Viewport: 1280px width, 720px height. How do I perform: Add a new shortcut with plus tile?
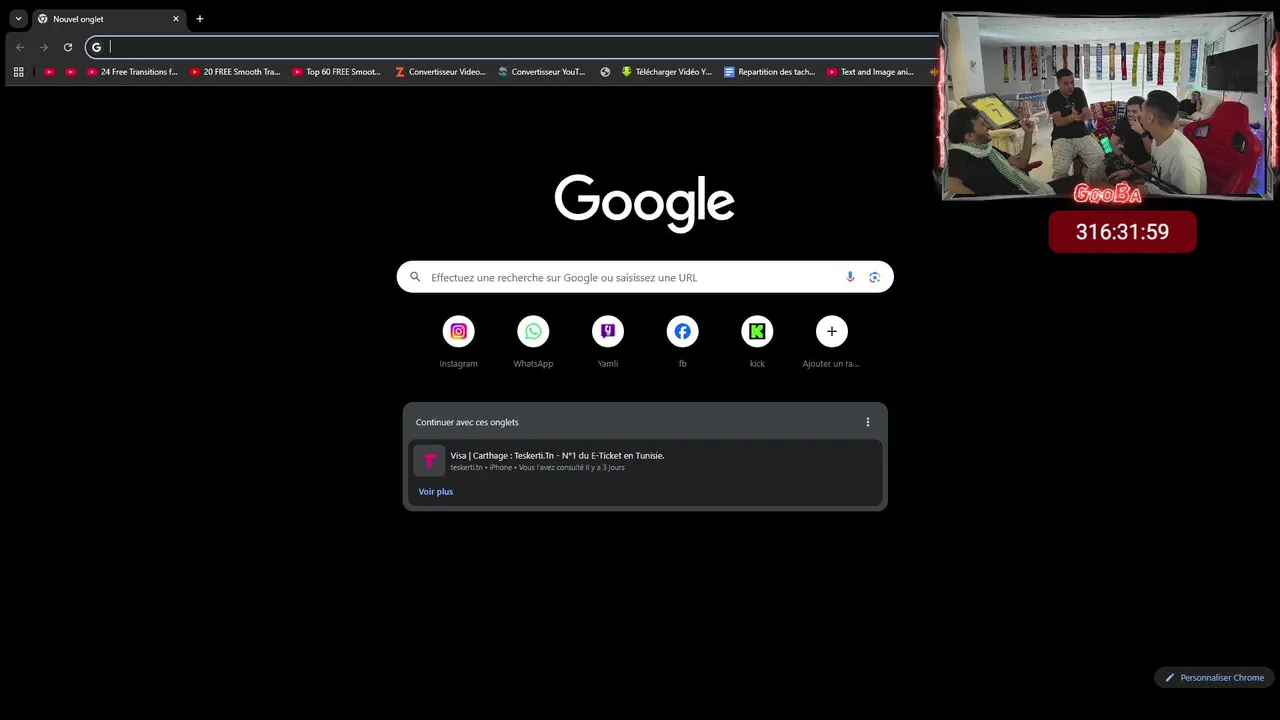(x=831, y=342)
